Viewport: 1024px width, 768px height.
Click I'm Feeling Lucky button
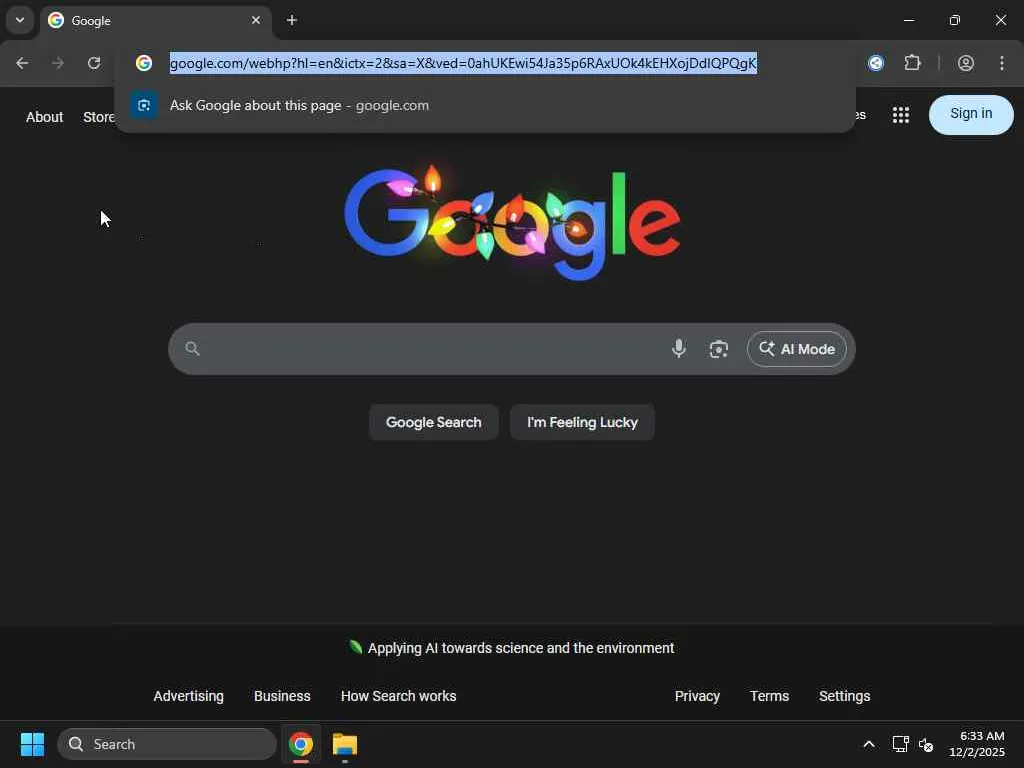[x=582, y=422]
